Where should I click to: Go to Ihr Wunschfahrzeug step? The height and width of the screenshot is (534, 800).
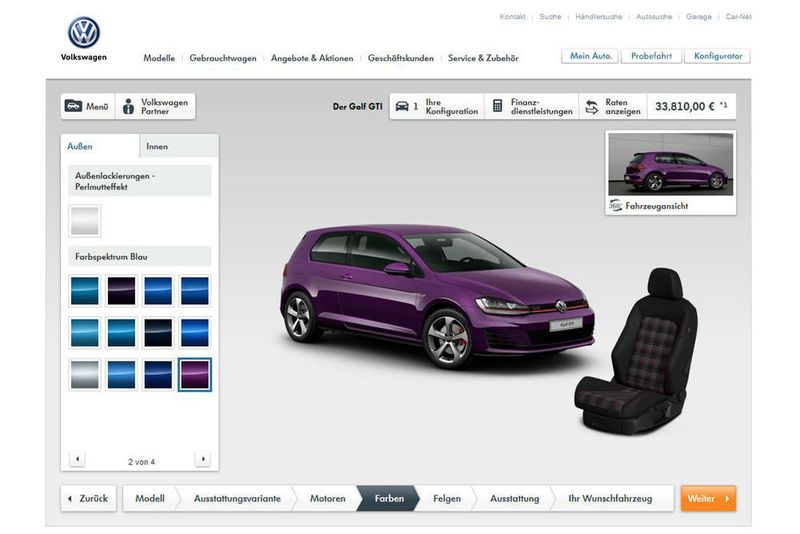coord(610,498)
